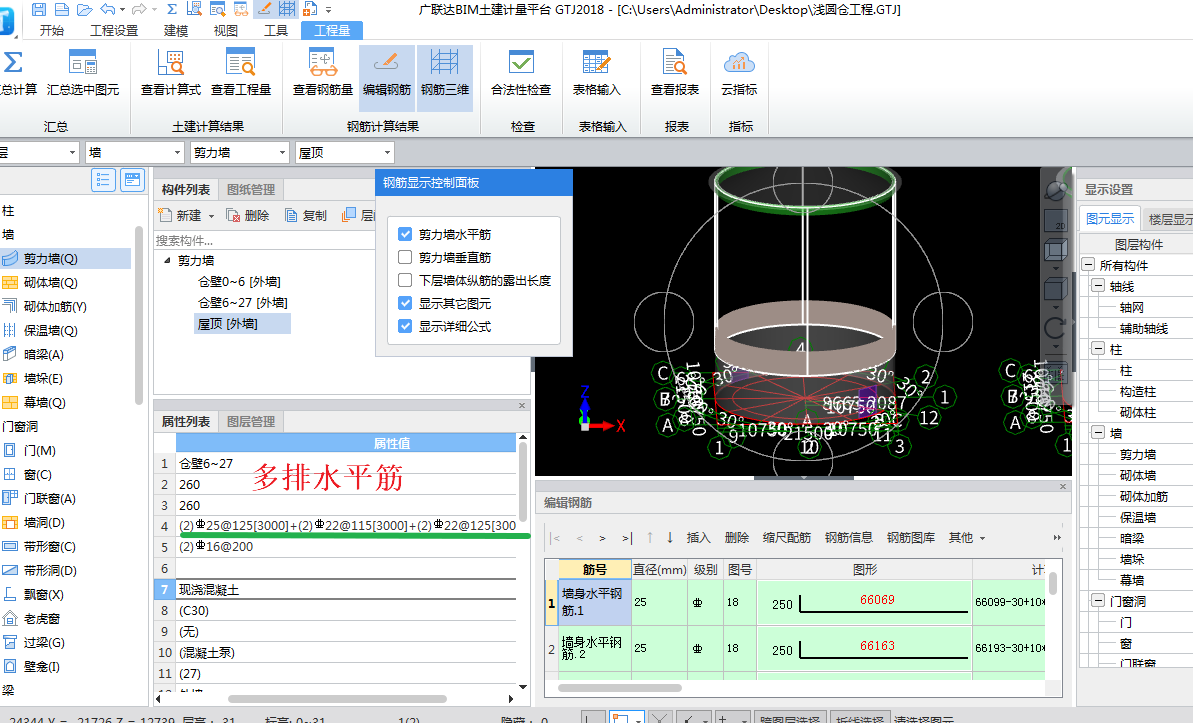Open the 墙 category dropdown
This screenshot has width=1193, height=723.
tap(134, 153)
